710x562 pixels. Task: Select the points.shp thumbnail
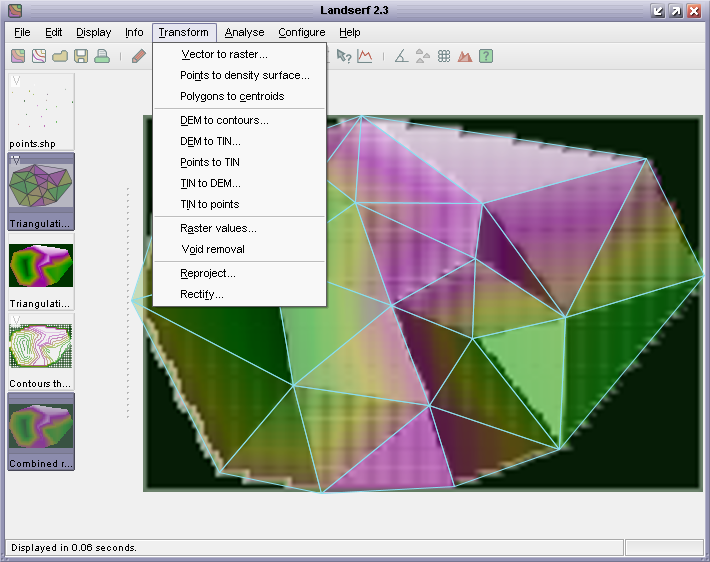coord(41,106)
